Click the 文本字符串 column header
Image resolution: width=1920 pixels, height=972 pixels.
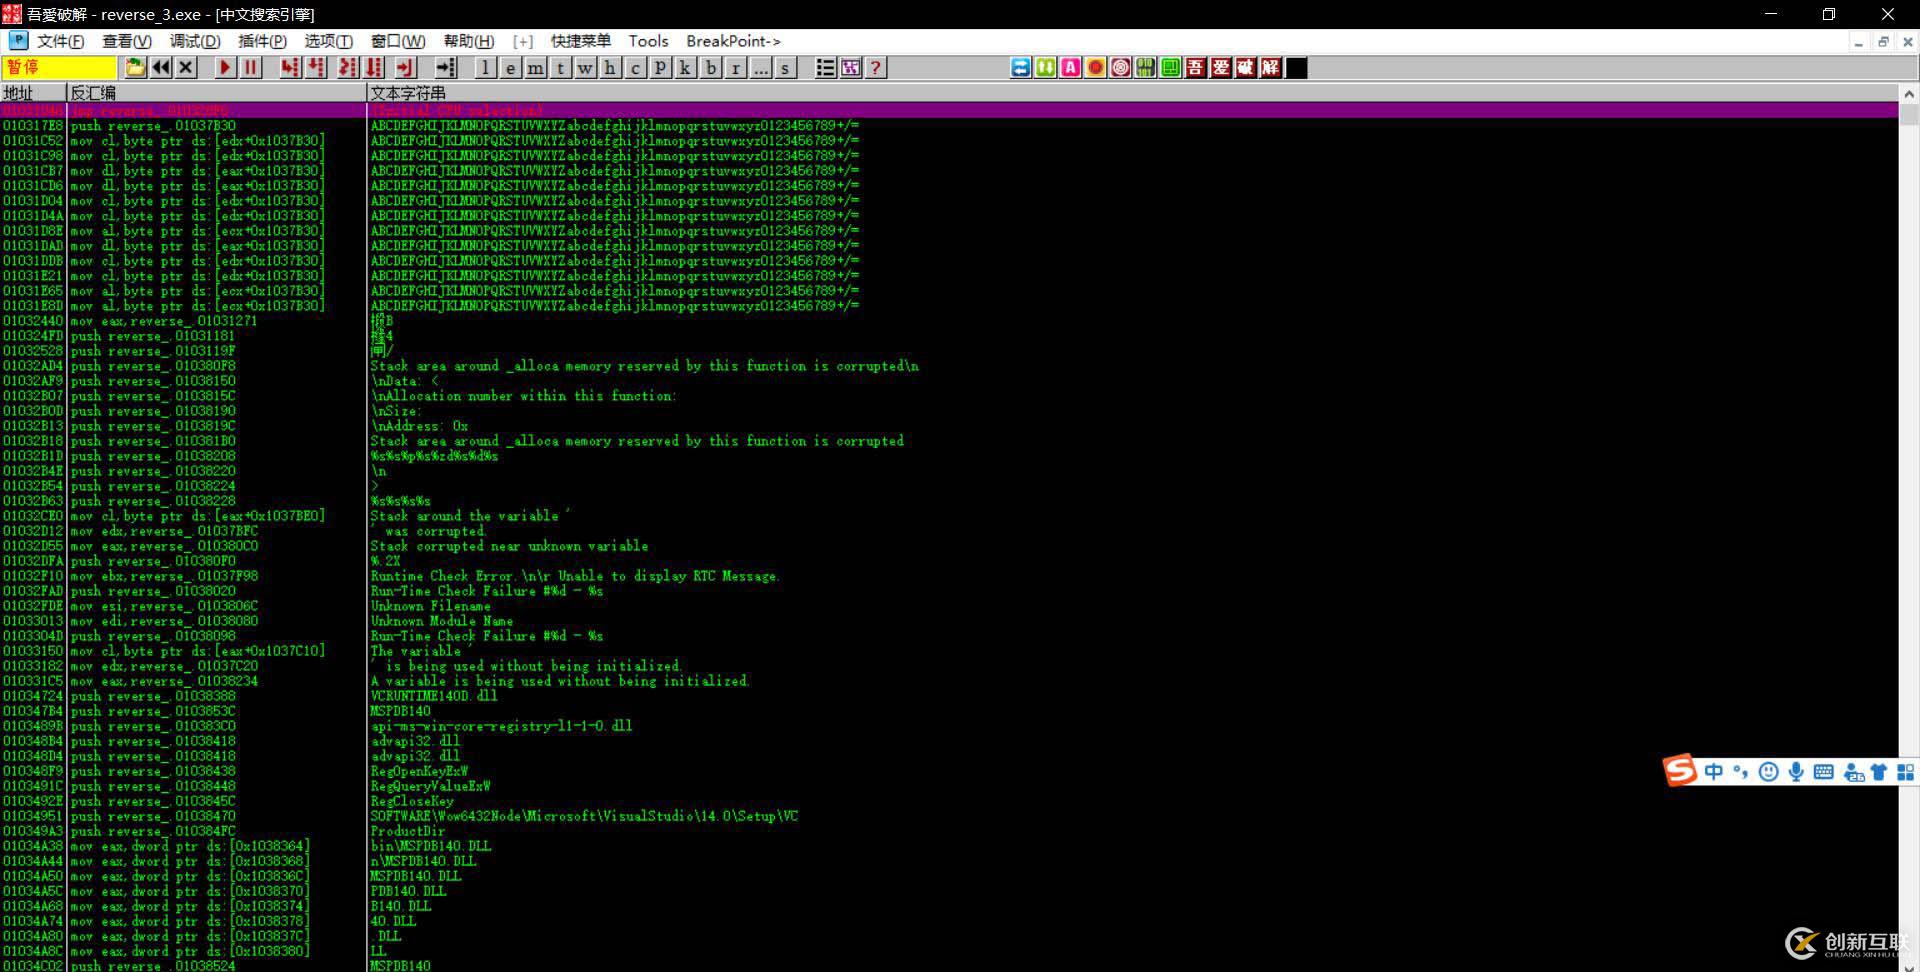tap(1132, 92)
